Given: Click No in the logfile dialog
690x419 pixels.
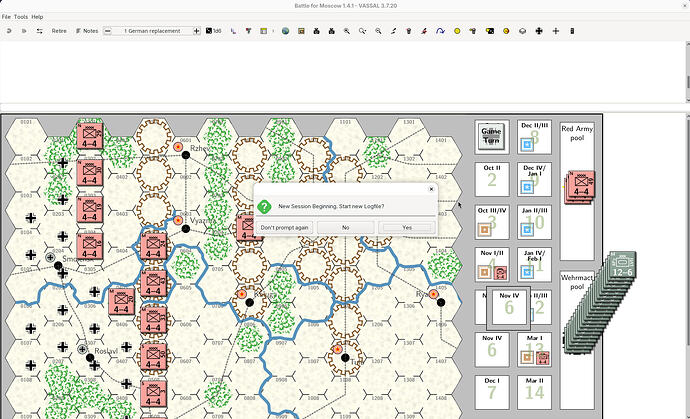Looking at the screenshot, I should 345,227.
